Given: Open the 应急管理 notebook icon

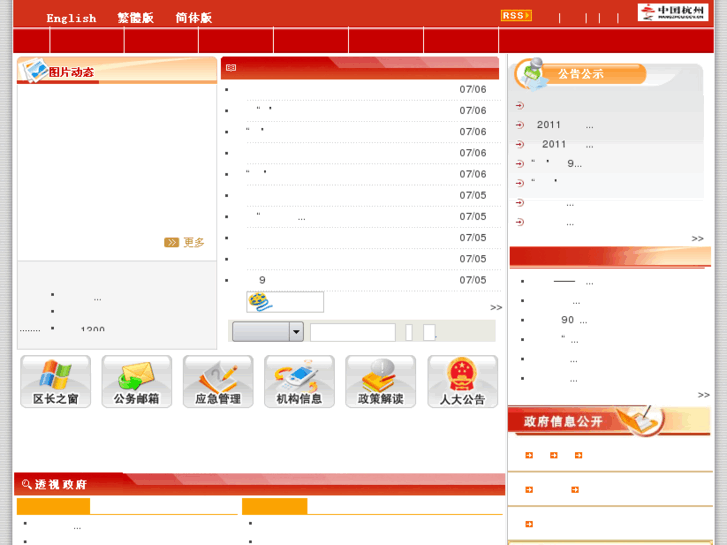Looking at the screenshot, I should (218, 381).
